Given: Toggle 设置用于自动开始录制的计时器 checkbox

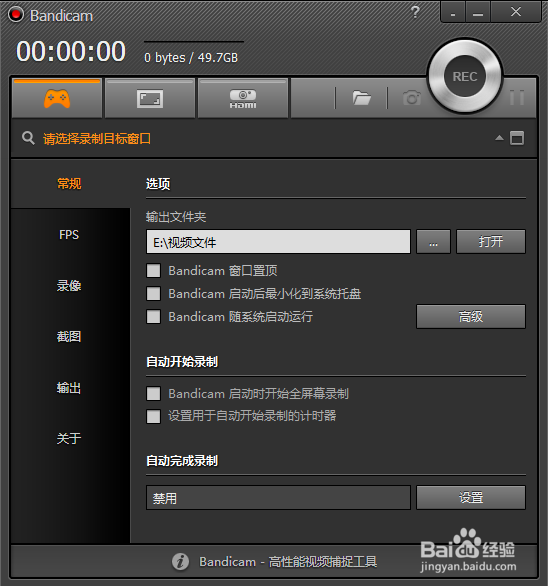Looking at the screenshot, I should pyautogui.click(x=153, y=416).
